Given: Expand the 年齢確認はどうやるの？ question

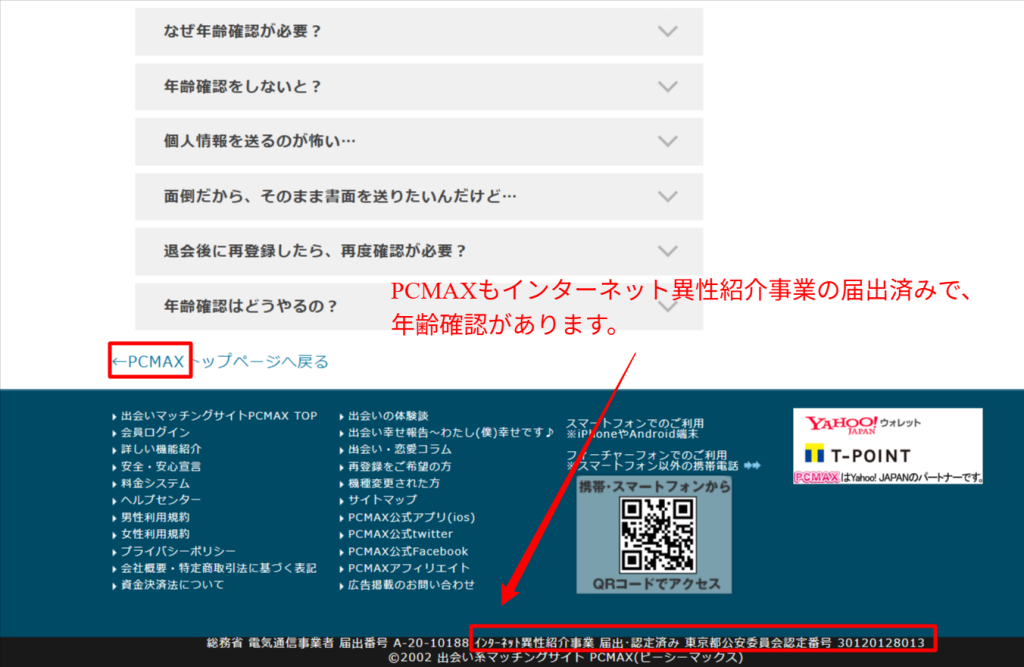Looking at the screenshot, I should [419, 306].
